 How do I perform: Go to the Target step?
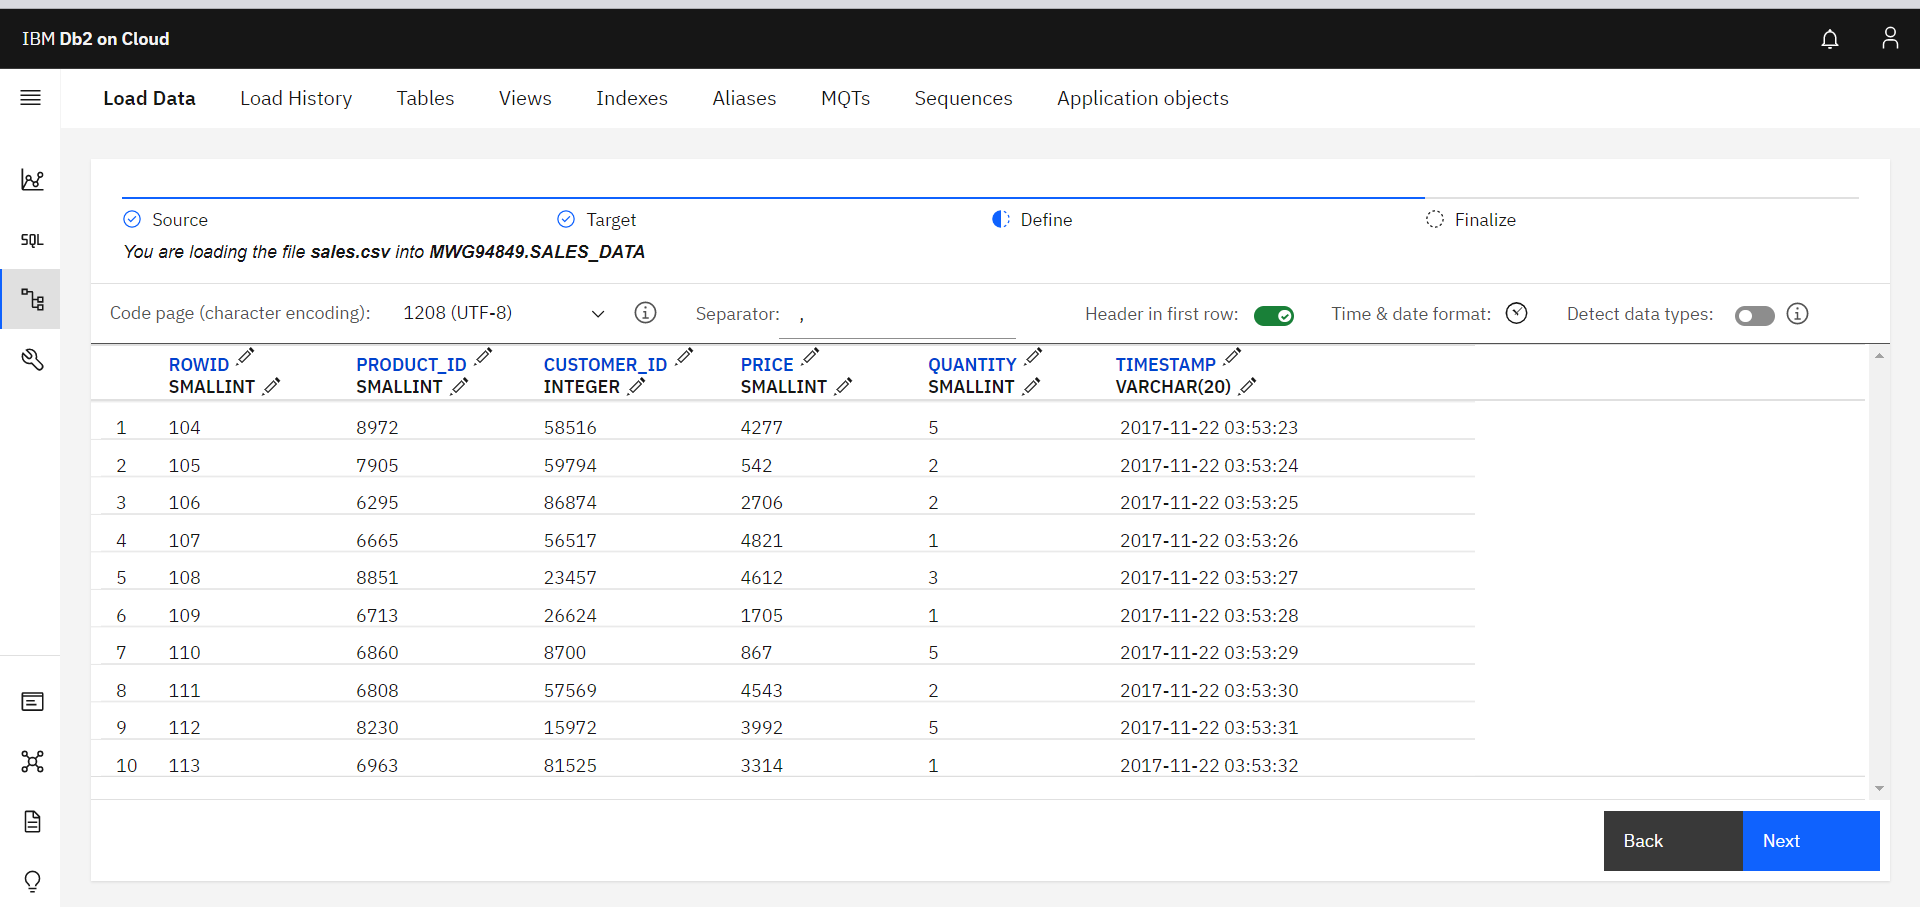tap(597, 220)
